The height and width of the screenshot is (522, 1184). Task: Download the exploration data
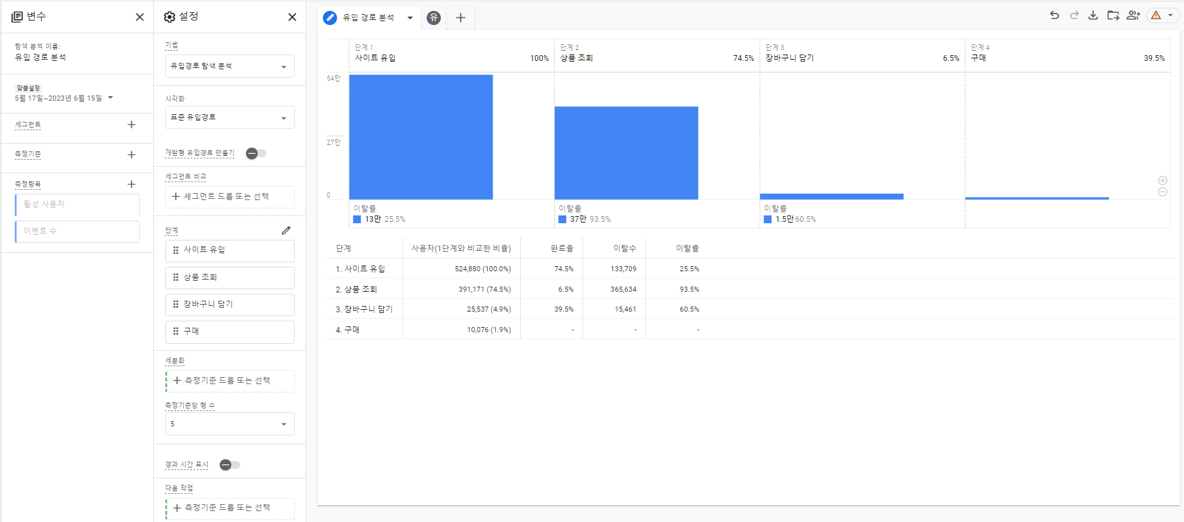[1093, 15]
